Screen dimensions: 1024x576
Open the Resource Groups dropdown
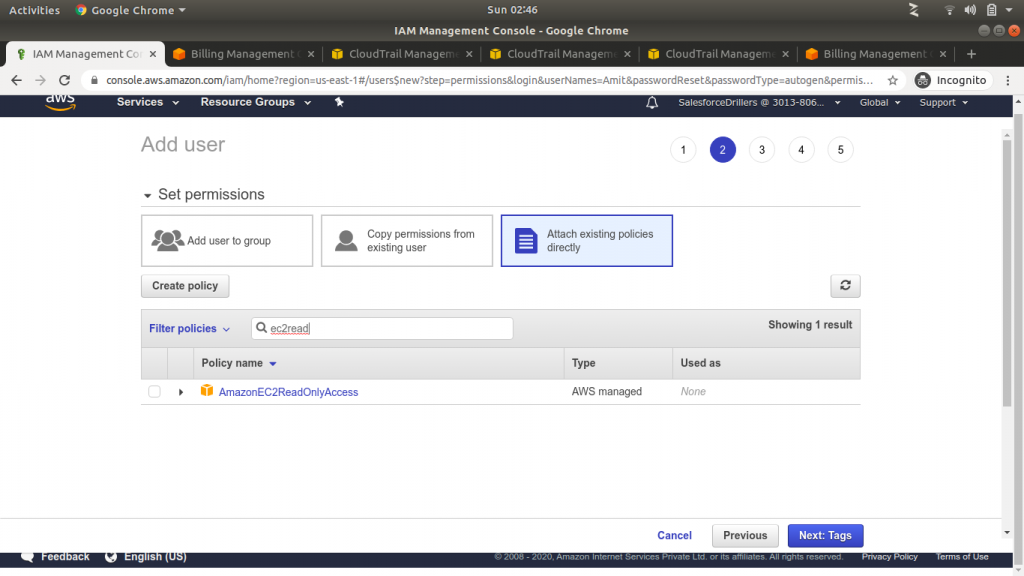255,103
